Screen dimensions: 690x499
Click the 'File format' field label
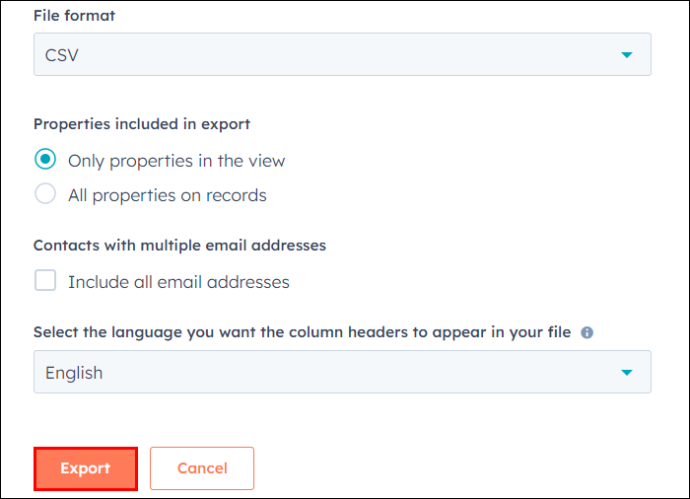click(74, 16)
